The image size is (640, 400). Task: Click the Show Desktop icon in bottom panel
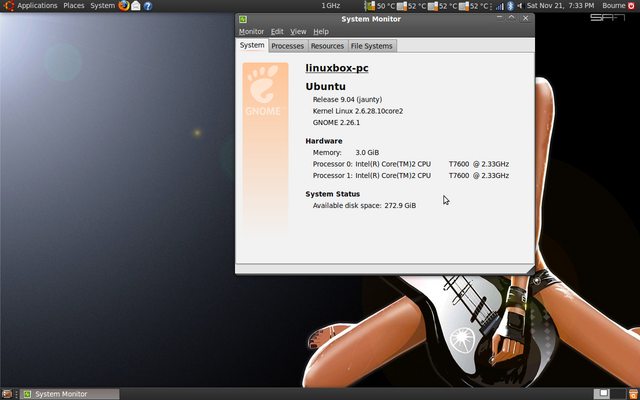coord(7,394)
